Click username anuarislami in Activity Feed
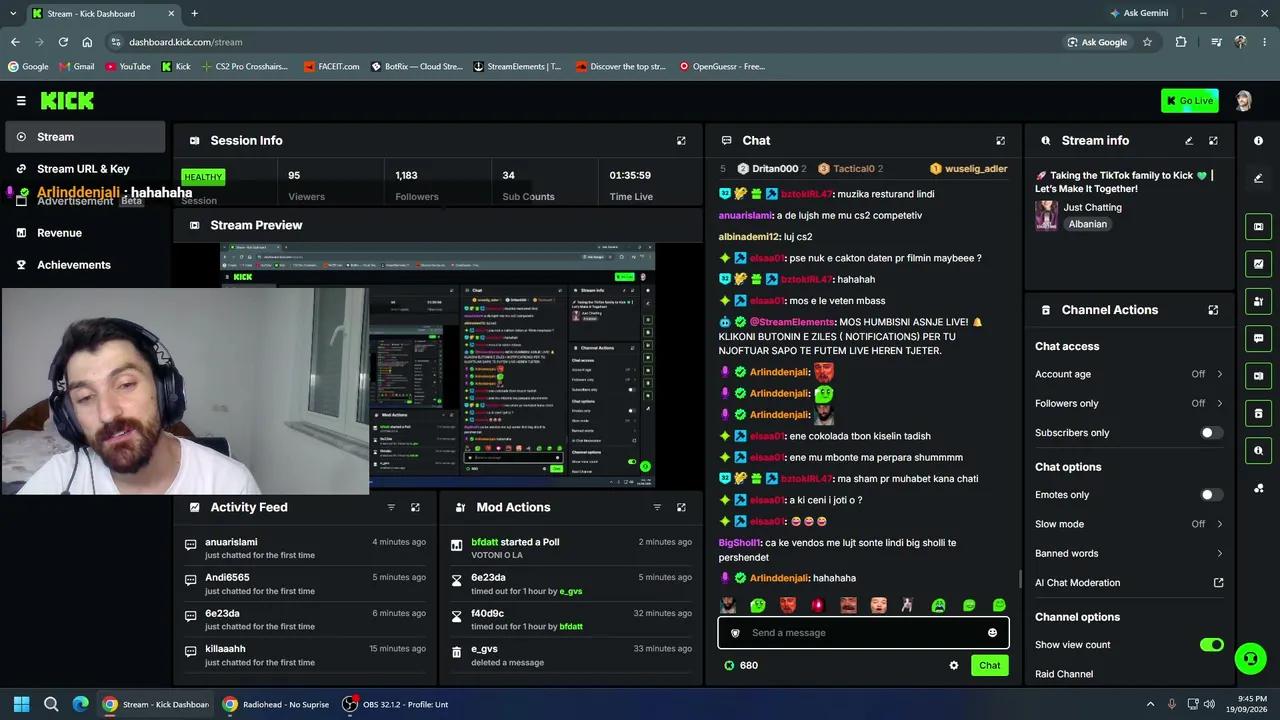Image resolution: width=1280 pixels, height=720 pixels. [231, 542]
